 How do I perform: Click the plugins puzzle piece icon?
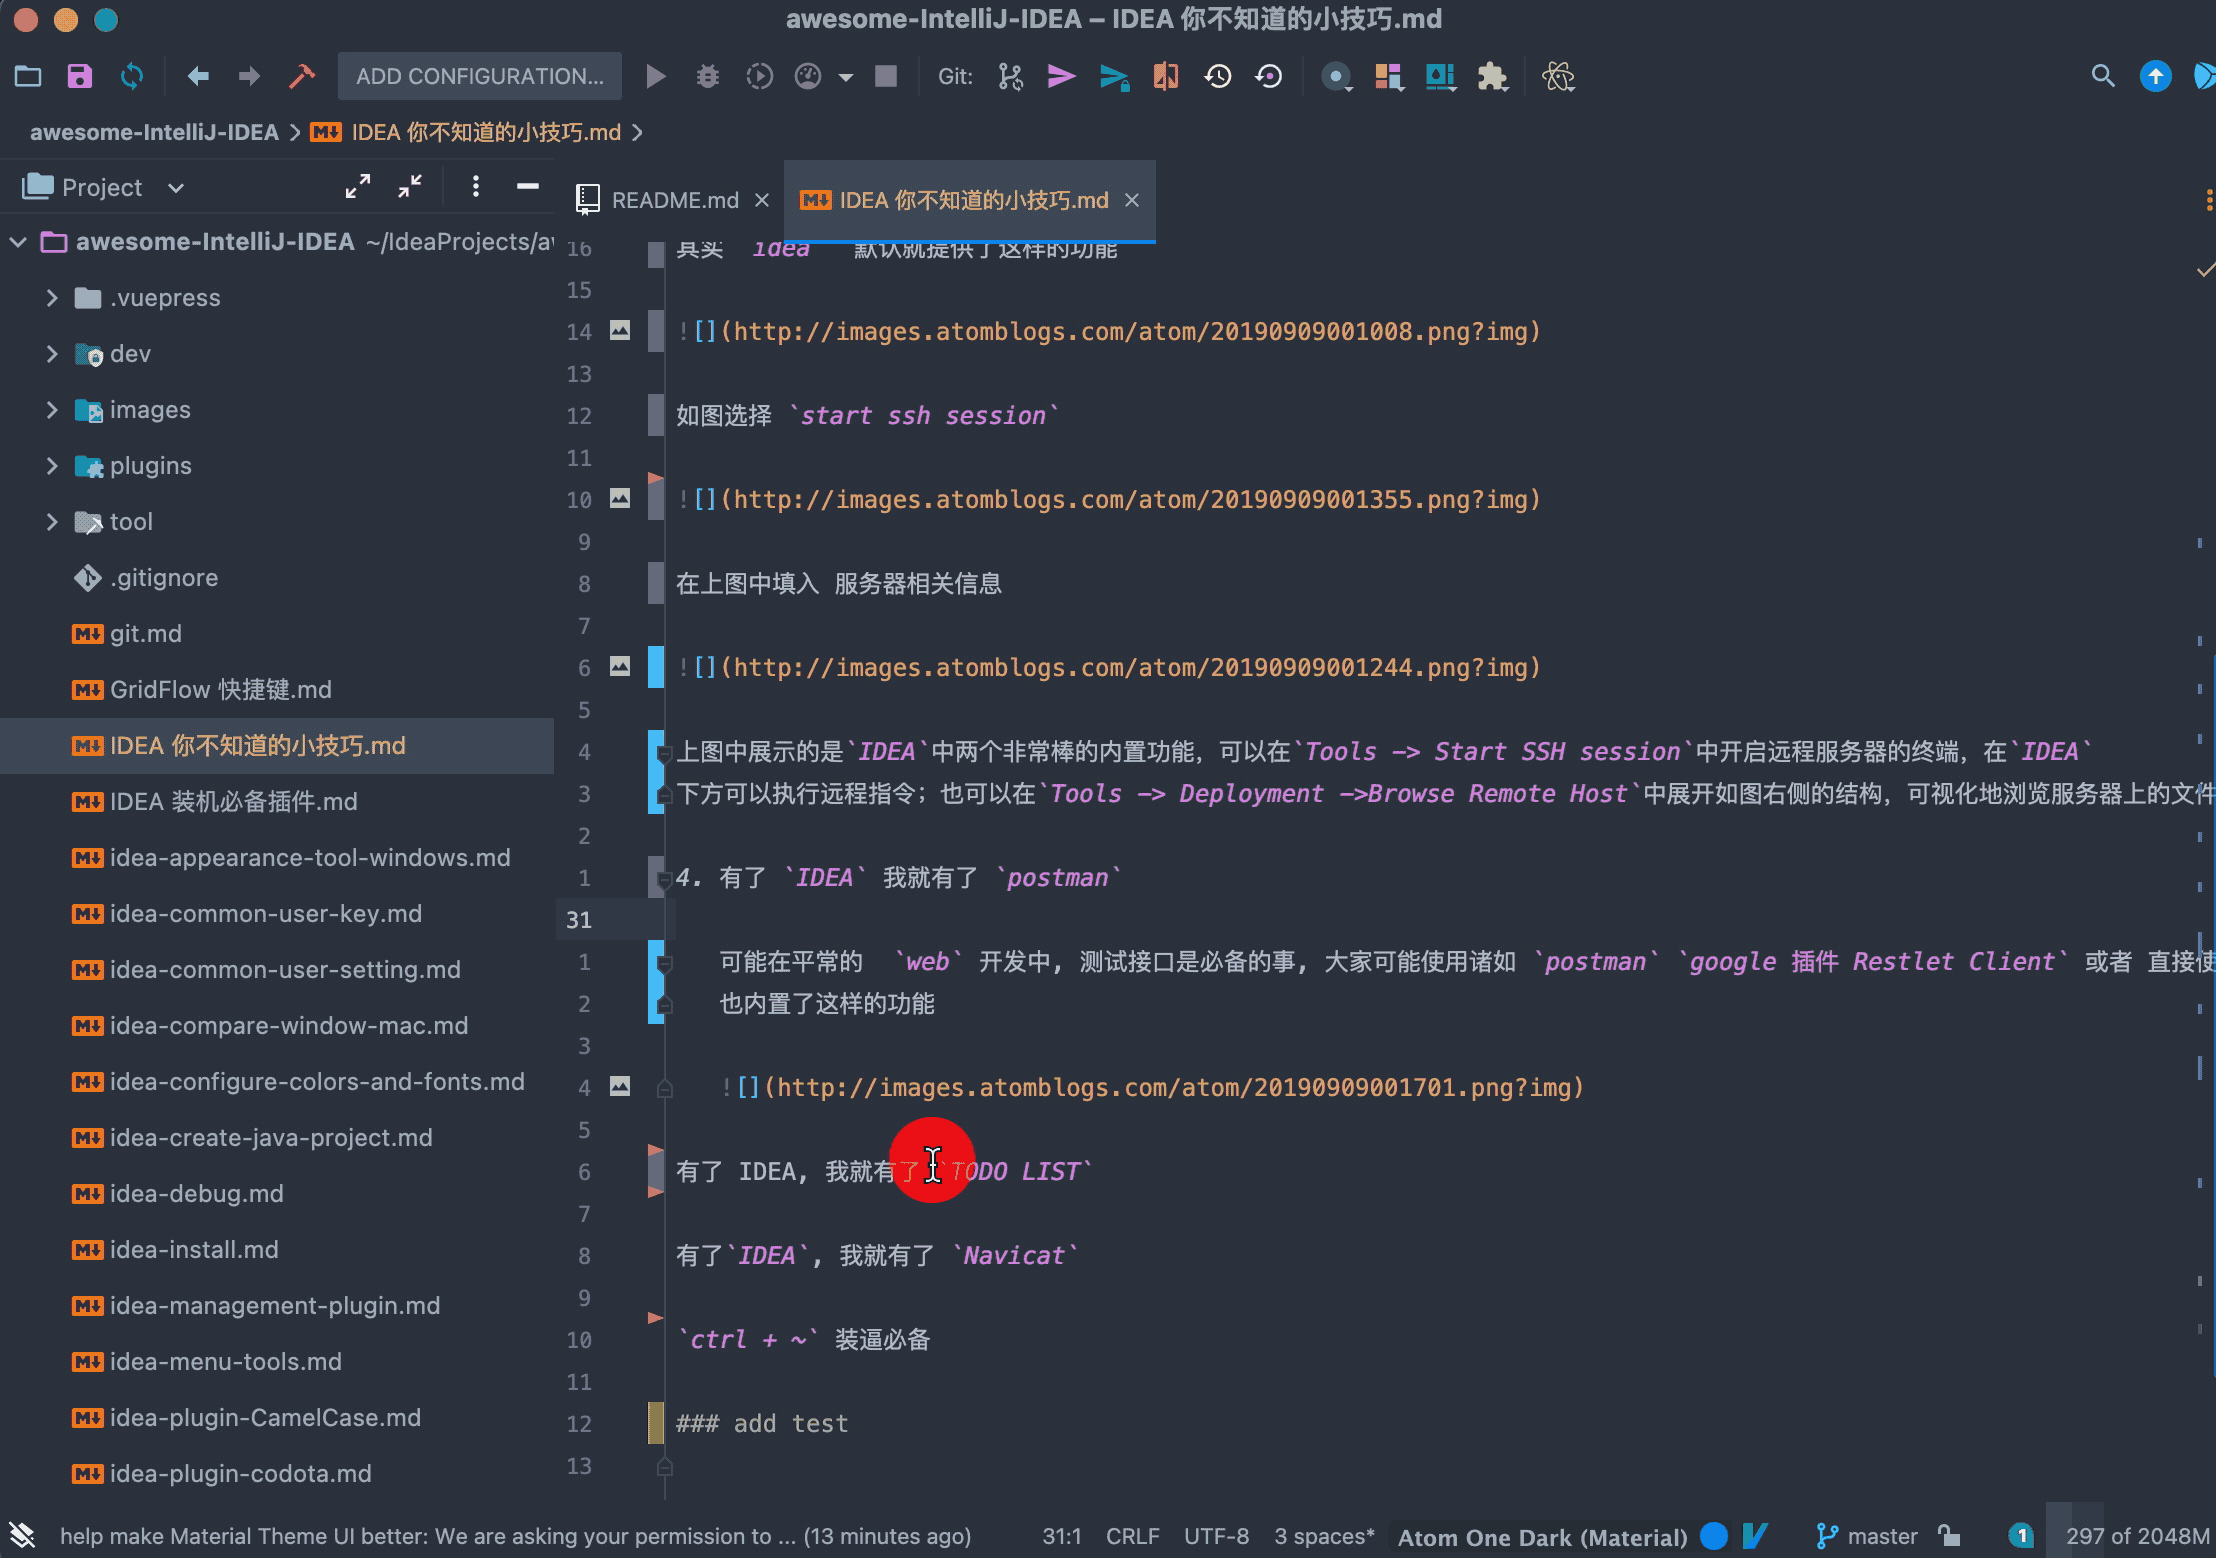coord(1492,76)
